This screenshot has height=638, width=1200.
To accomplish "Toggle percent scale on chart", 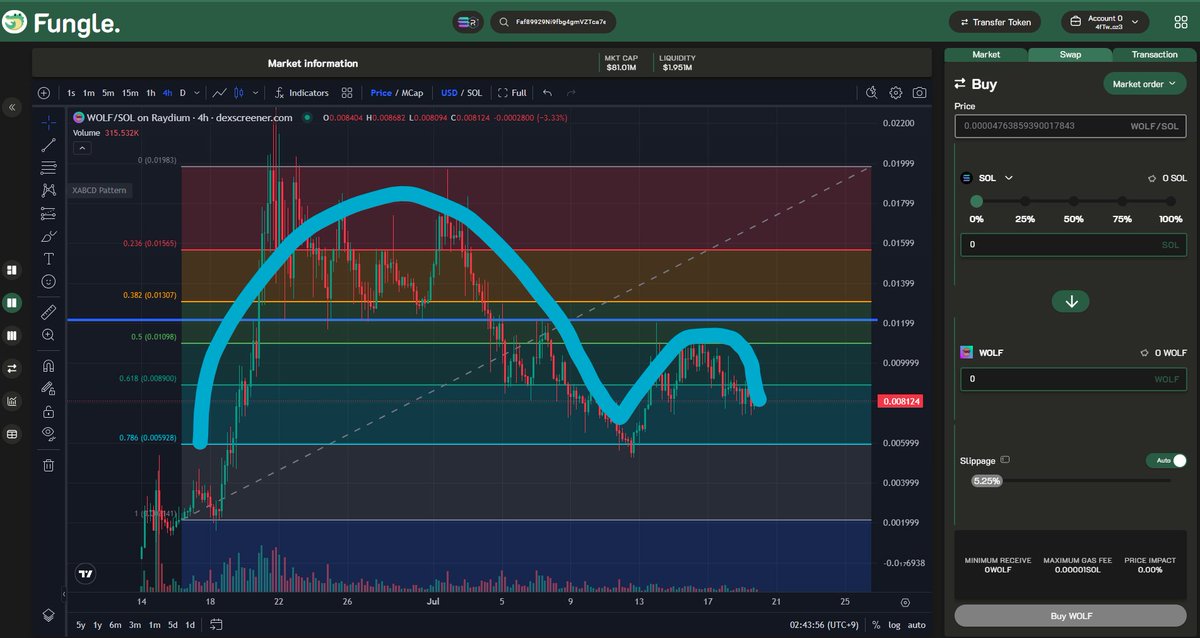I will 876,625.
